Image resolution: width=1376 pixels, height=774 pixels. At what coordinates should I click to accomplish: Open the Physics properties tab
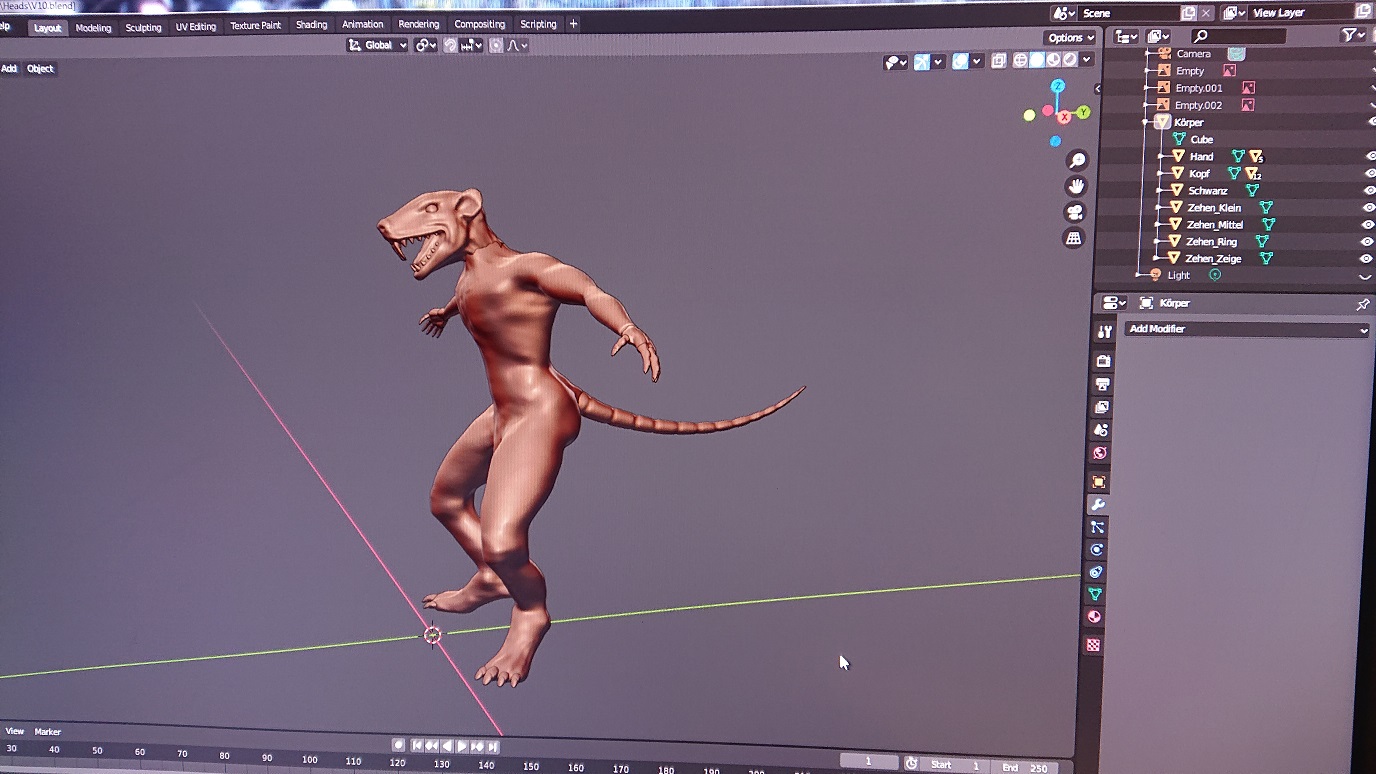1096,549
